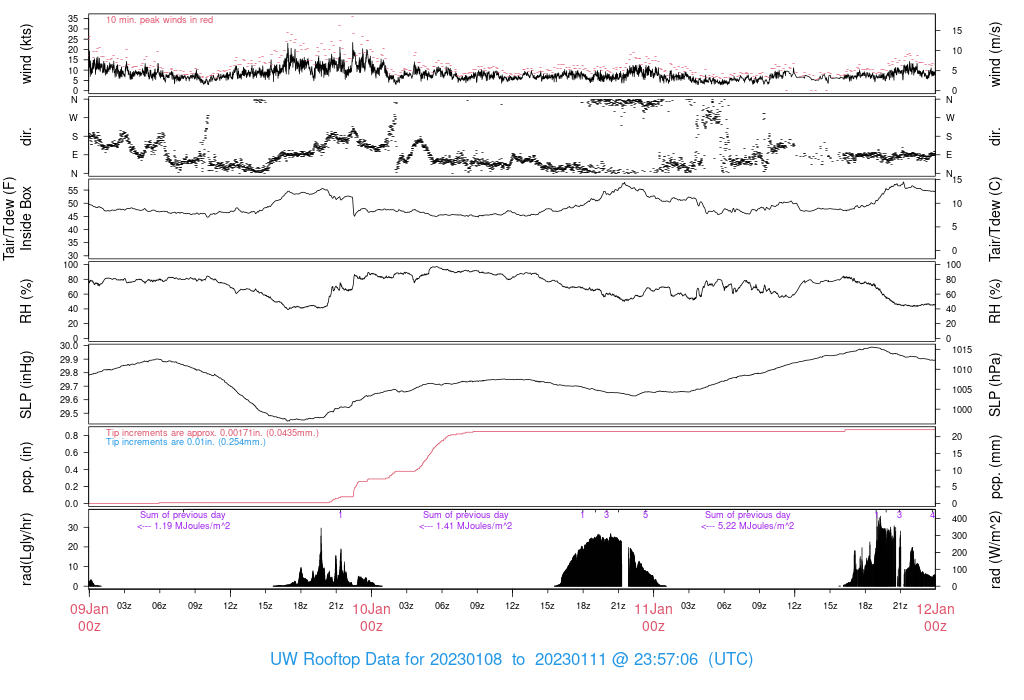Screen dimensions: 1024x700
Task: Click the '55' tick on temperature F axis
Action: coord(73,191)
